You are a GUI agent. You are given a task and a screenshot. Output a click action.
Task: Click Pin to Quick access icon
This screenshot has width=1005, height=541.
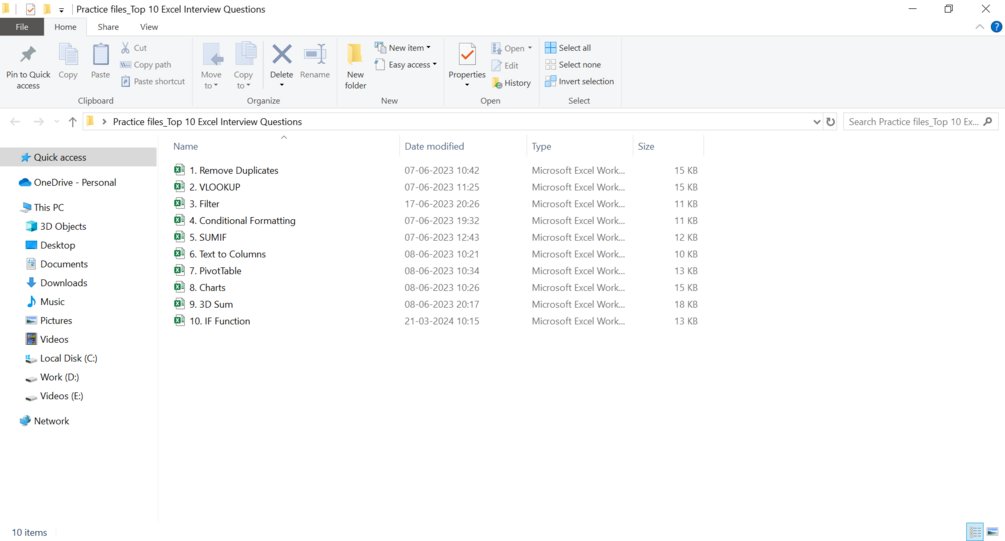pos(28,56)
